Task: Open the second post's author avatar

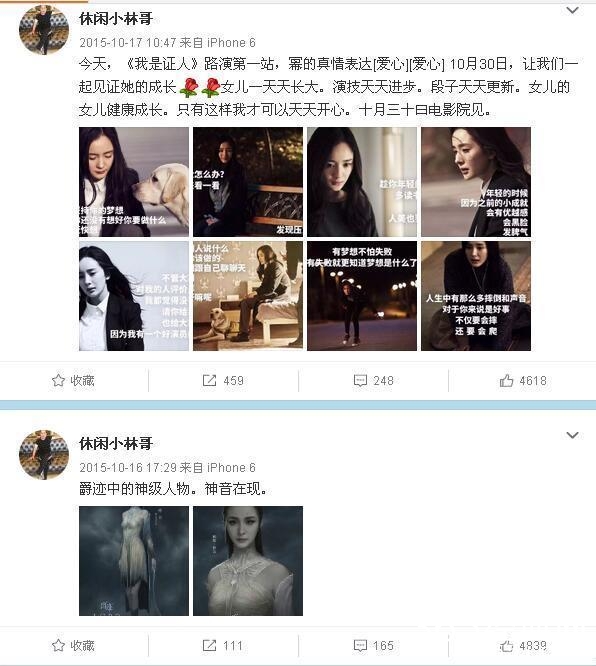Action: 44,454
